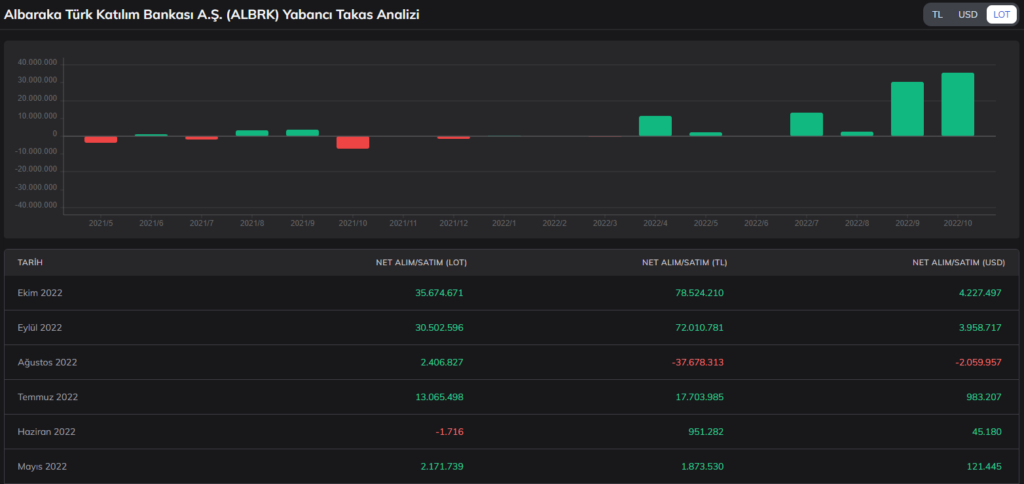Click the green bar for 2021/9
The image size is (1024, 484).
click(302, 133)
